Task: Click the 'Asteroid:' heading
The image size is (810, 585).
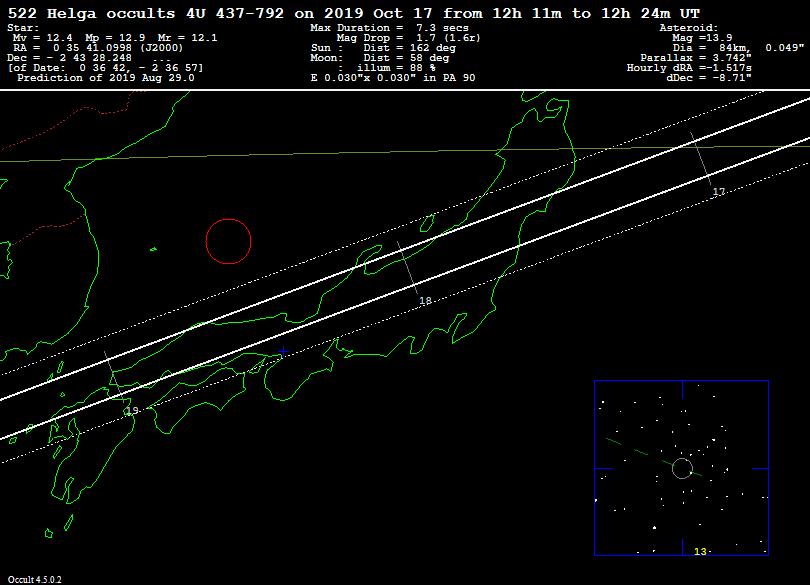Action: pos(689,28)
